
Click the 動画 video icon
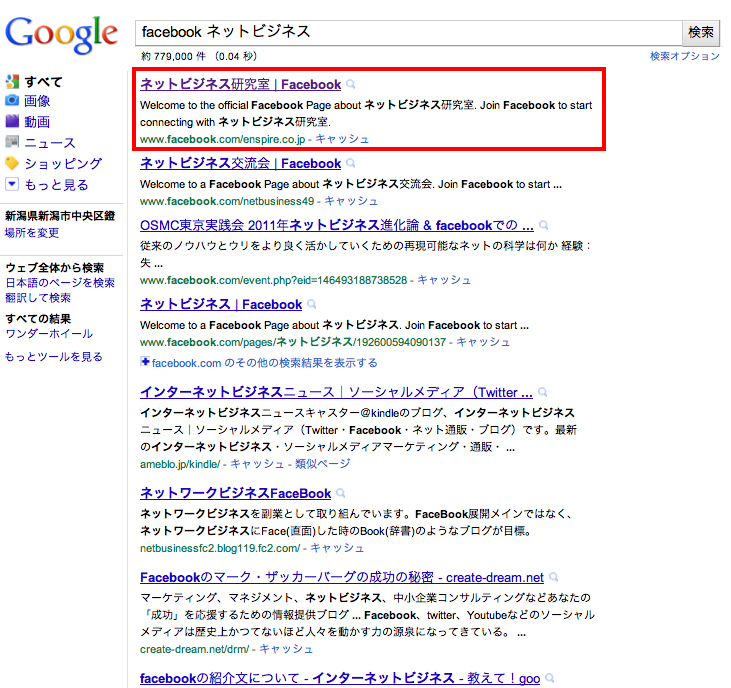click(12, 121)
